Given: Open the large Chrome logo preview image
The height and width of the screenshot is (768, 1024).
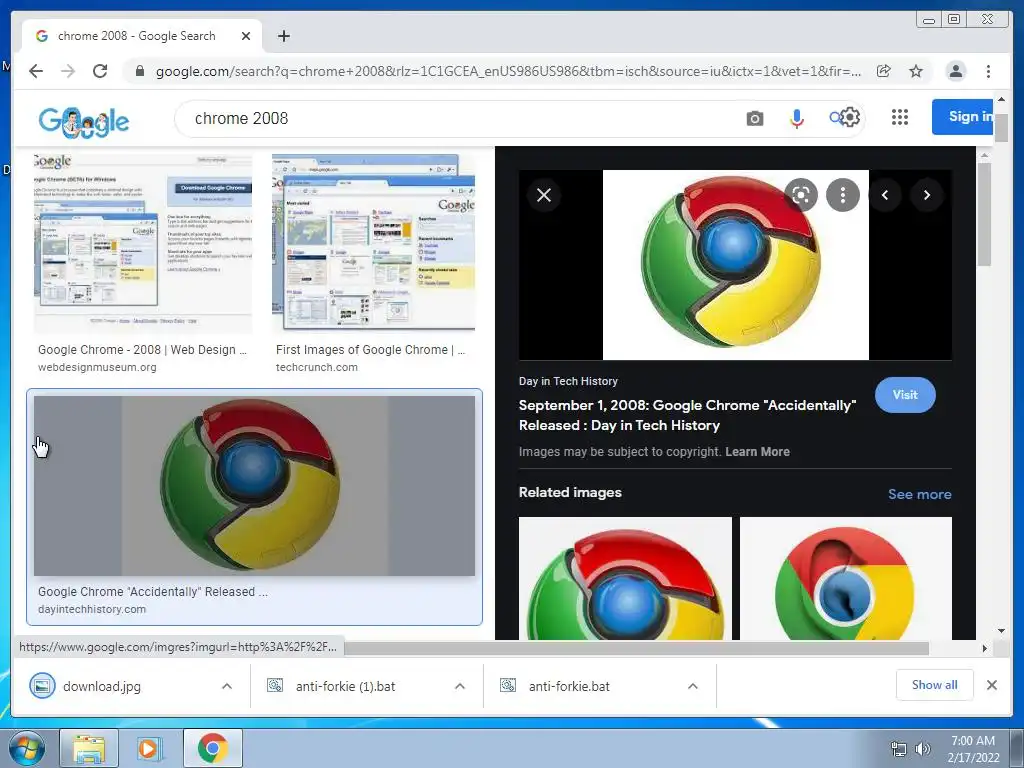Looking at the screenshot, I should tap(735, 264).
